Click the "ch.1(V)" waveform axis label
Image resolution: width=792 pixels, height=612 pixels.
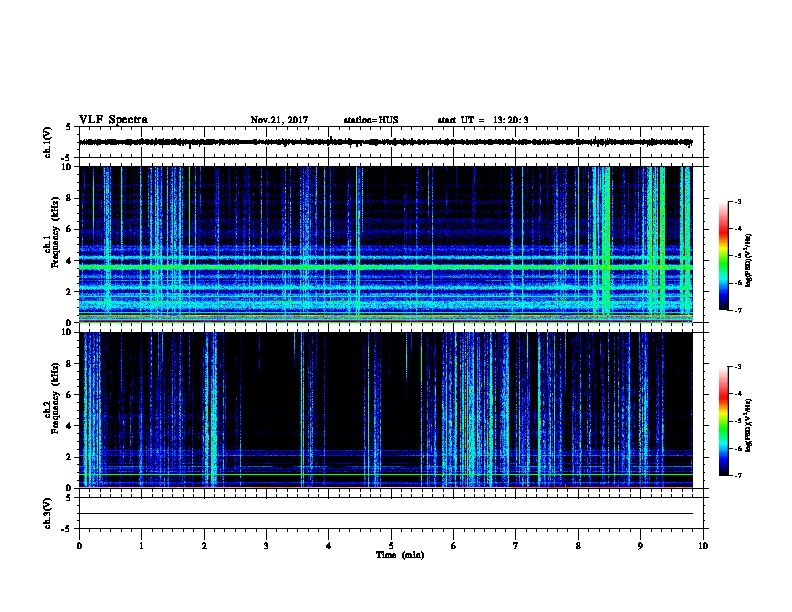click(48, 142)
